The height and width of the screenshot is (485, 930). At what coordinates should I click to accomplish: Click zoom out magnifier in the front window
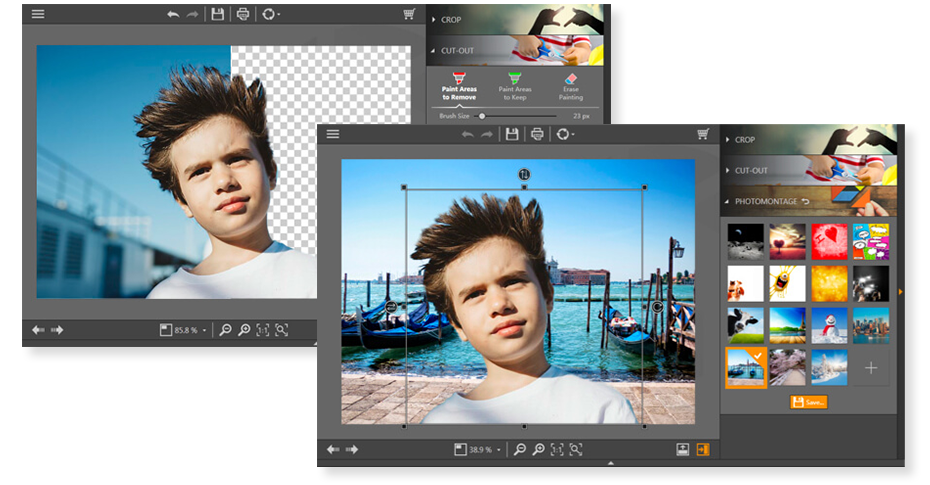point(520,449)
